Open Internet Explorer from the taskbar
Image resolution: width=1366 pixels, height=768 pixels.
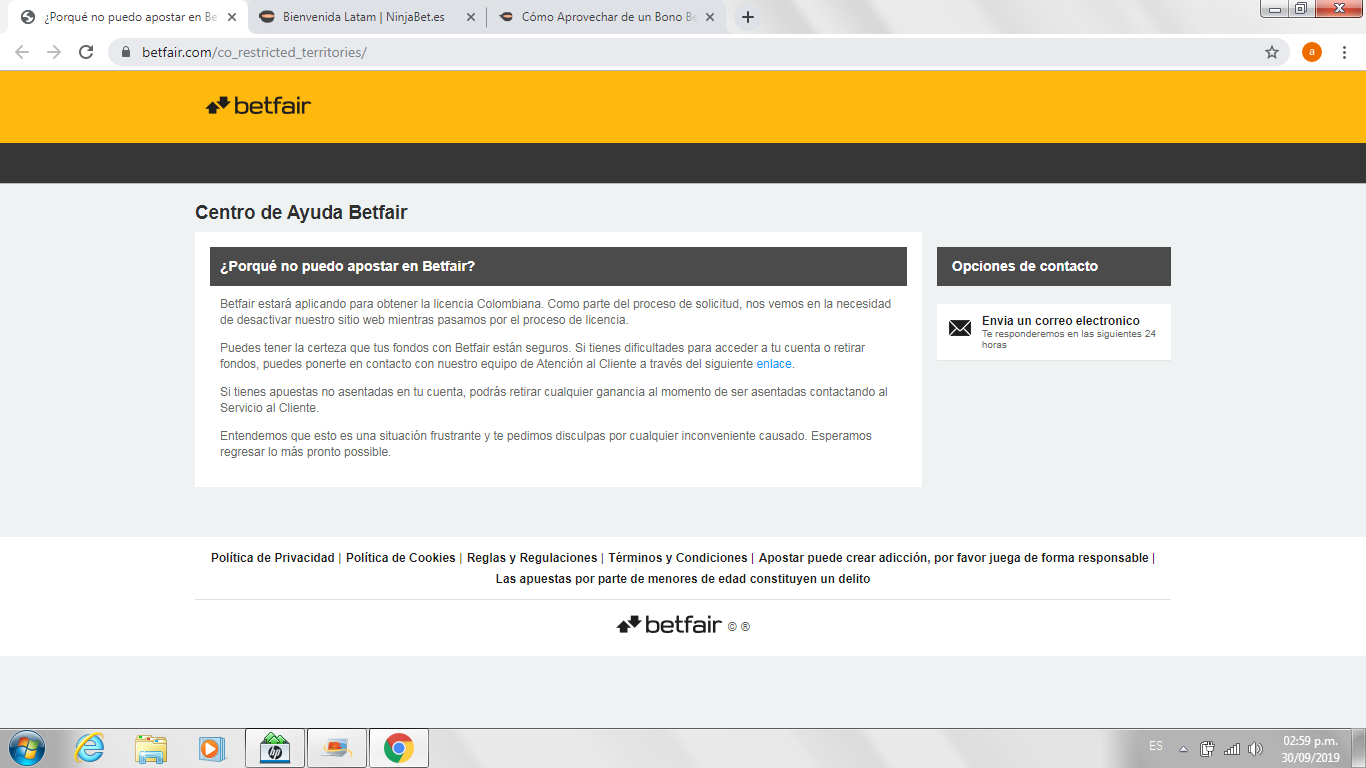(90, 748)
